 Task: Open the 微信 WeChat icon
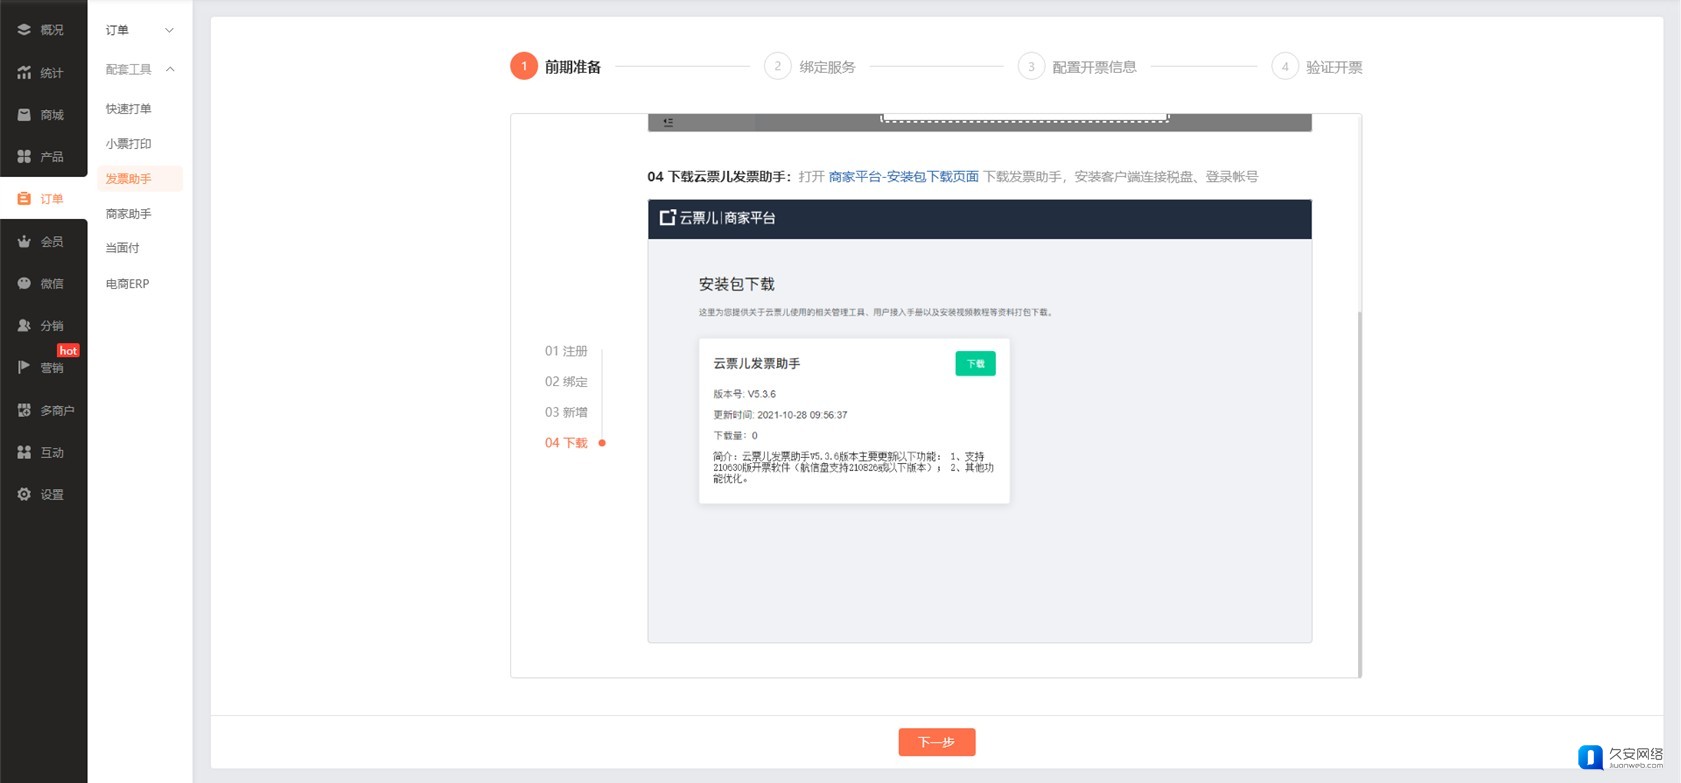24,284
